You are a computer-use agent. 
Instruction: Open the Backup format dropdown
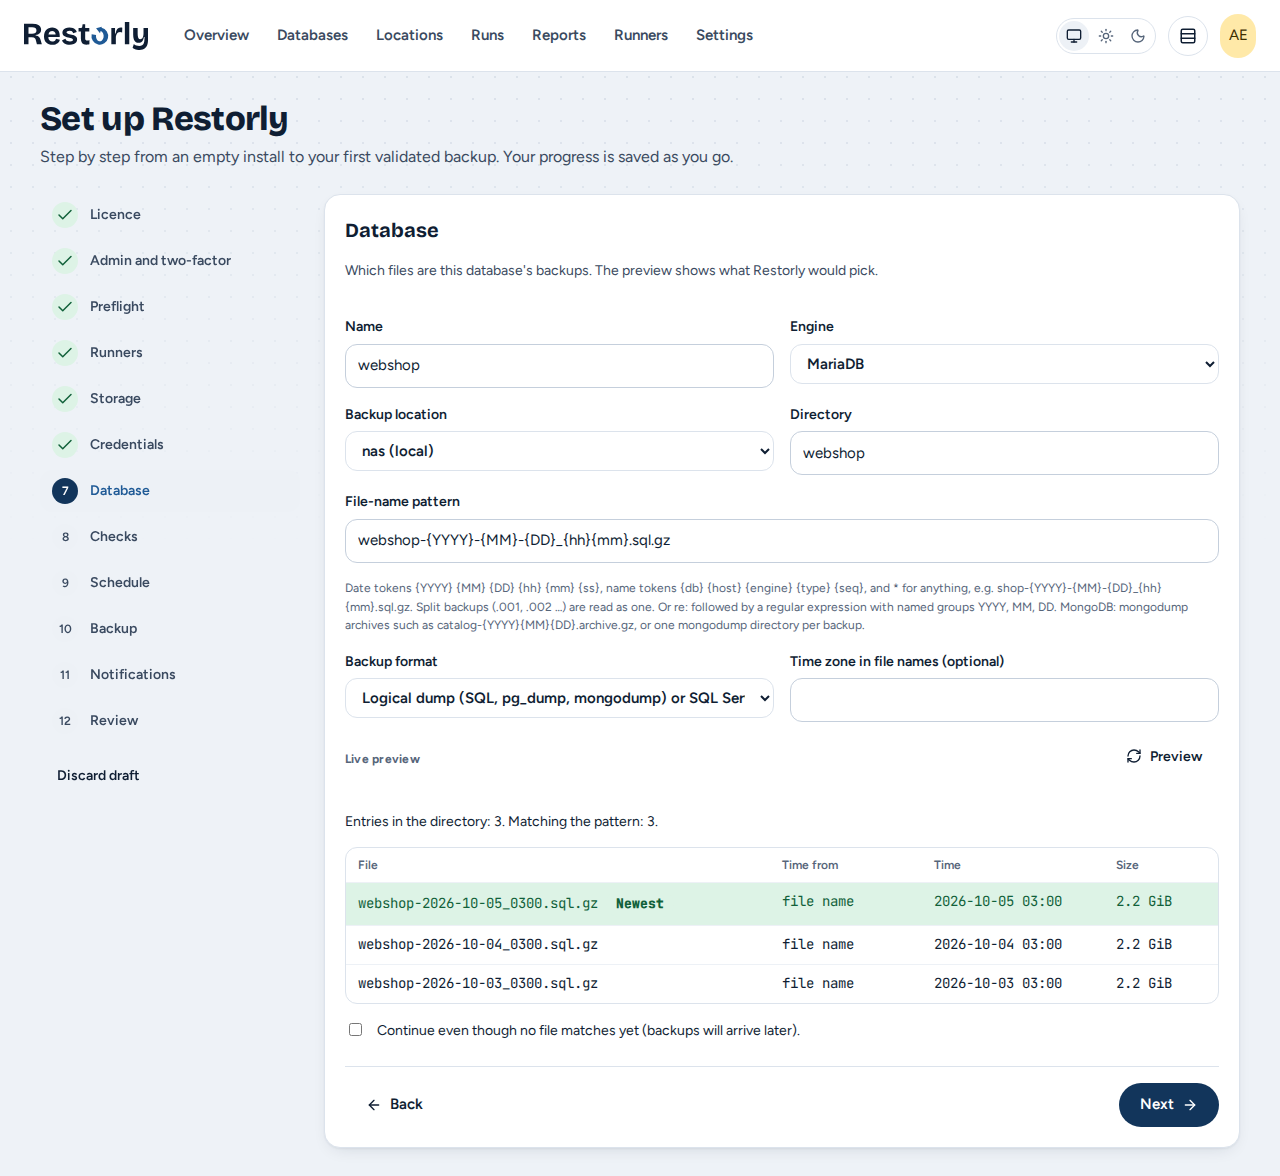(x=559, y=698)
